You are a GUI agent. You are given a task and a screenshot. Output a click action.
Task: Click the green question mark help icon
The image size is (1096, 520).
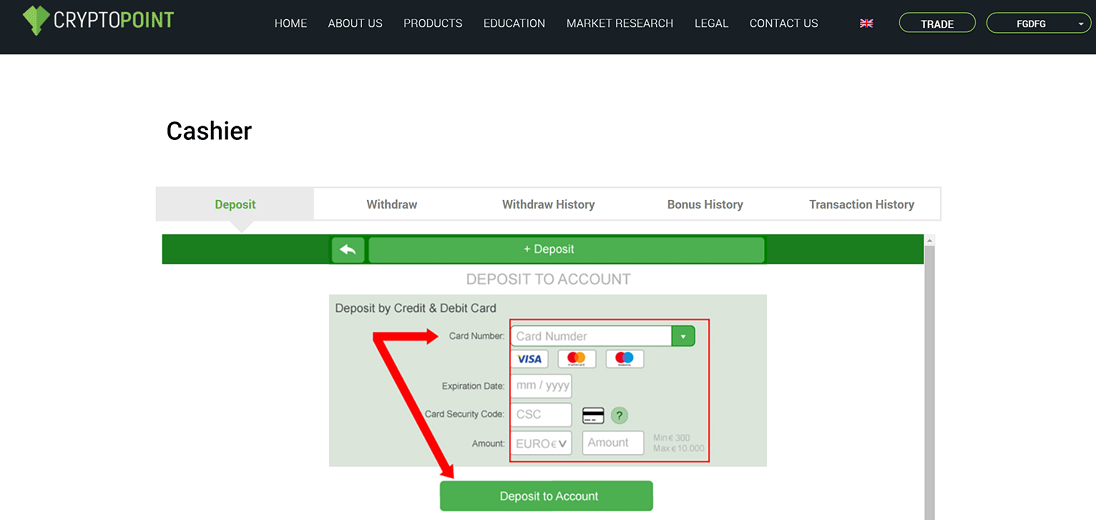619,415
